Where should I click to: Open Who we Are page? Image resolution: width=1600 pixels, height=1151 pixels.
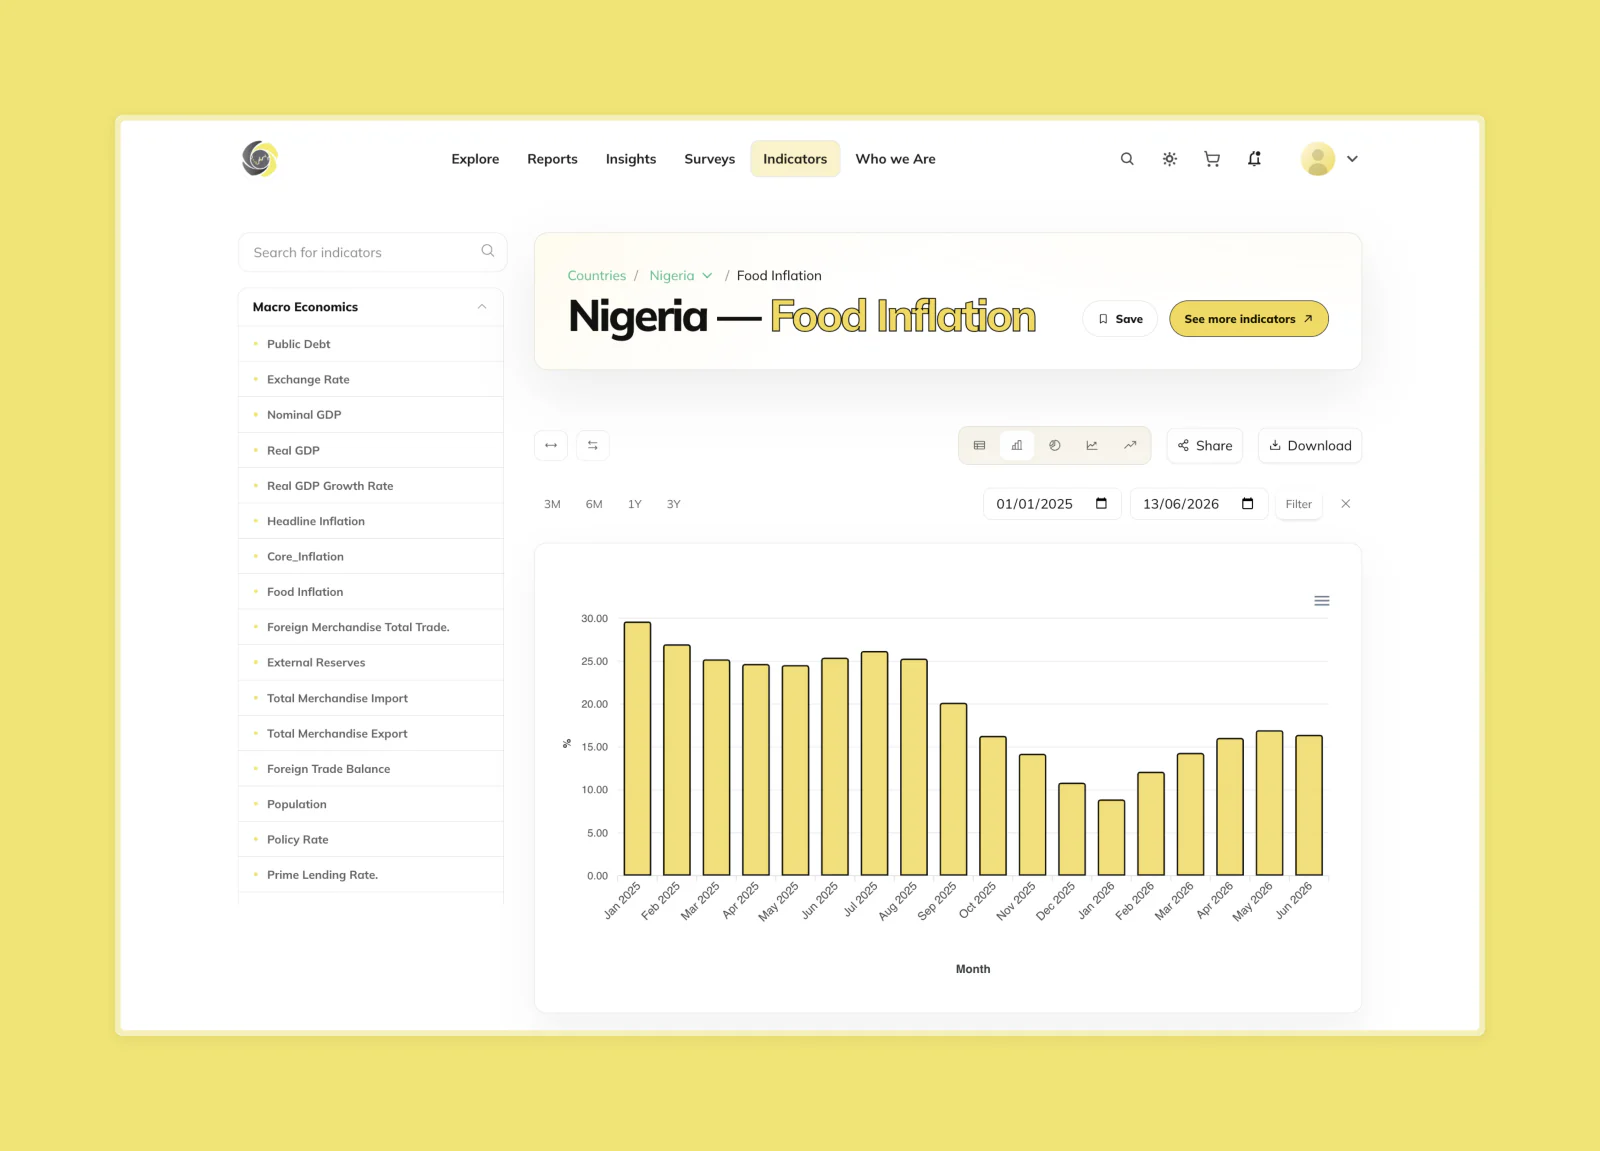(896, 159)
